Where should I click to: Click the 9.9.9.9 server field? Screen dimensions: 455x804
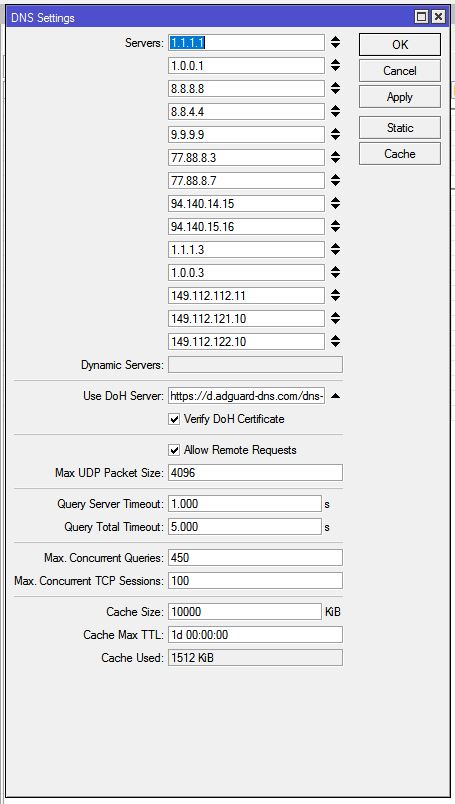tap(246, 134)
